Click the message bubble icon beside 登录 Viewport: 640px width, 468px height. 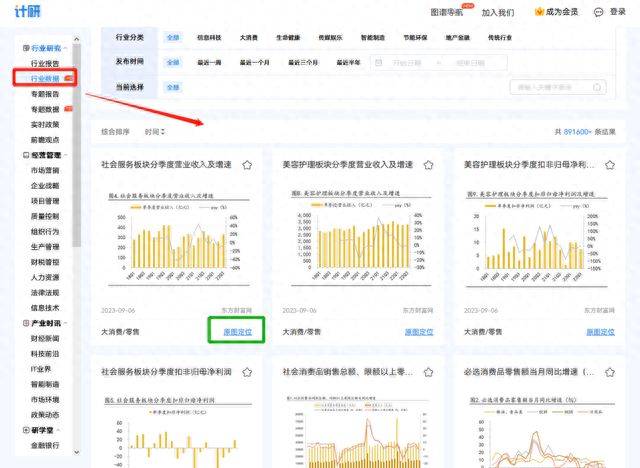click(598, 12)
